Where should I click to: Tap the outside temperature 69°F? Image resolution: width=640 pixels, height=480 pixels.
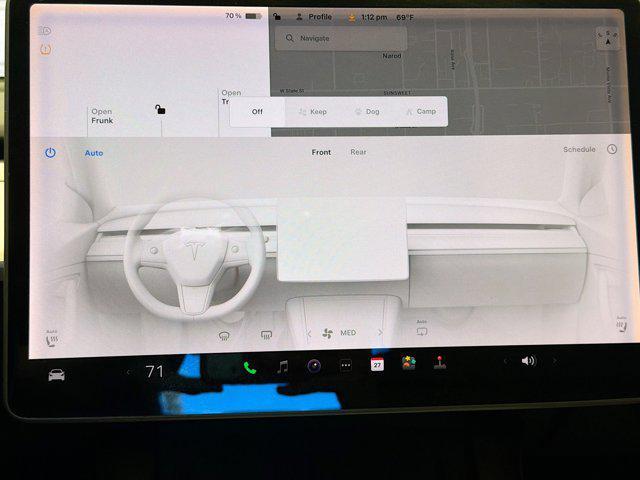click(x=404, y=18)
